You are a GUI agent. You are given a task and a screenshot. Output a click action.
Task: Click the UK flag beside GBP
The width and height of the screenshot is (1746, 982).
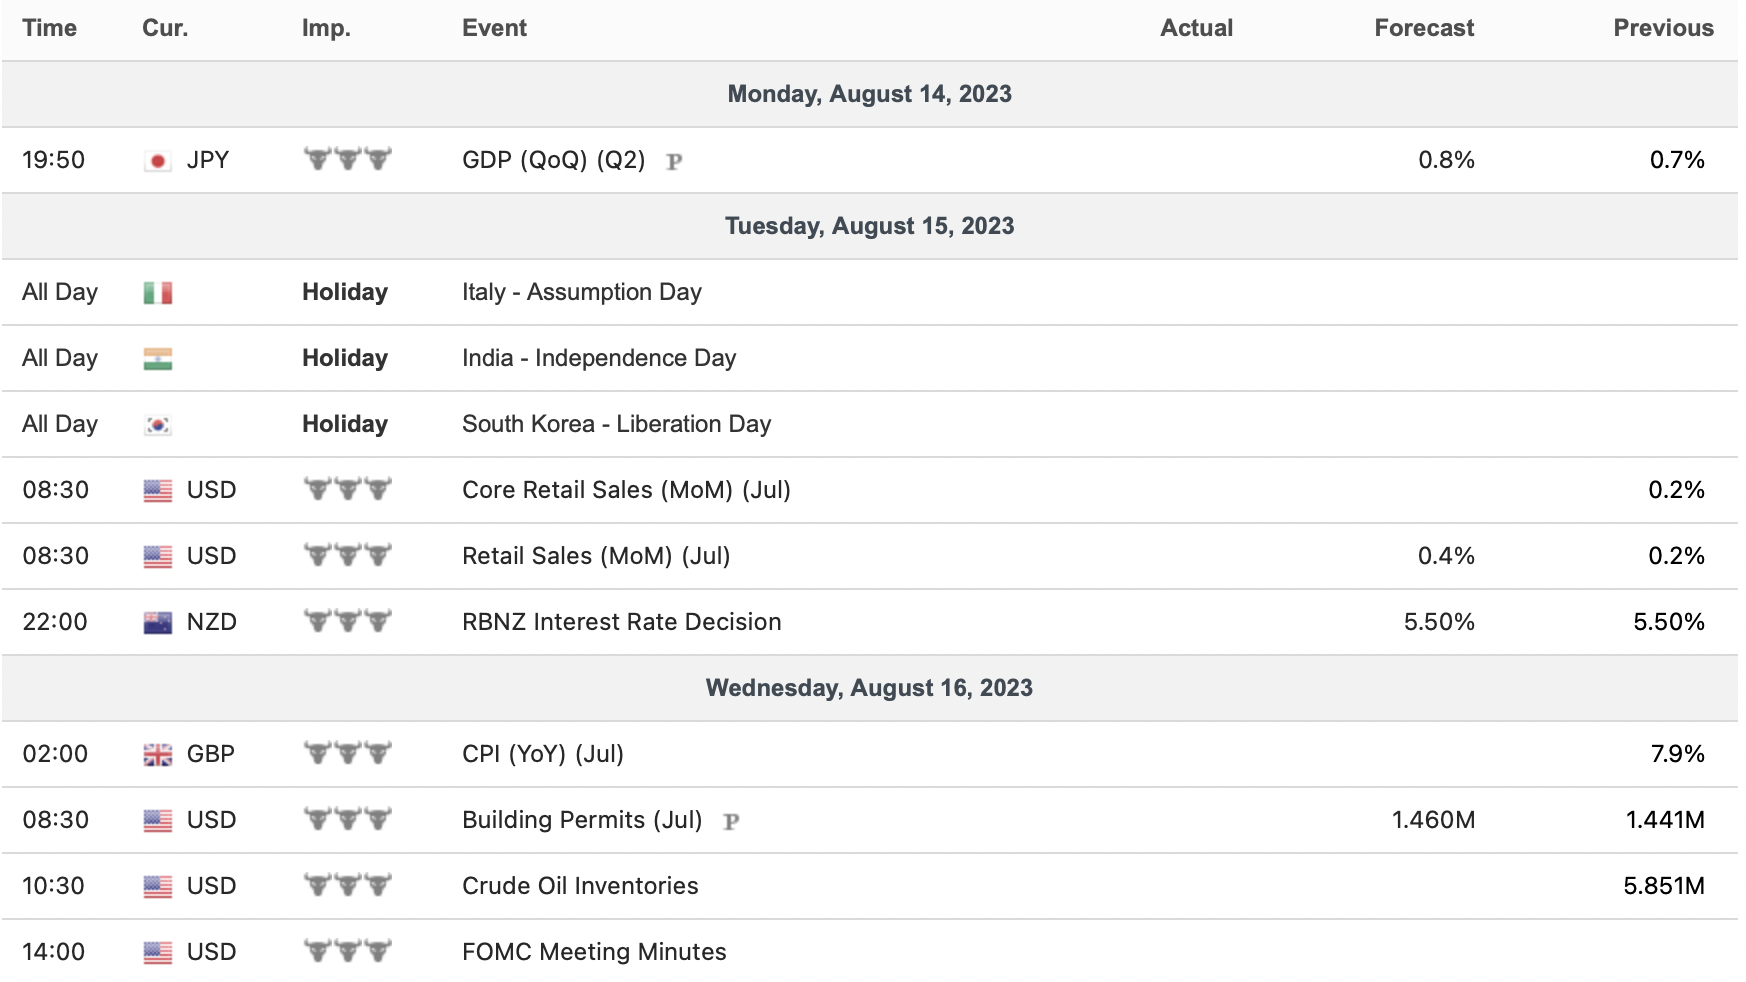pyautogui.click(x=157, y=755)
